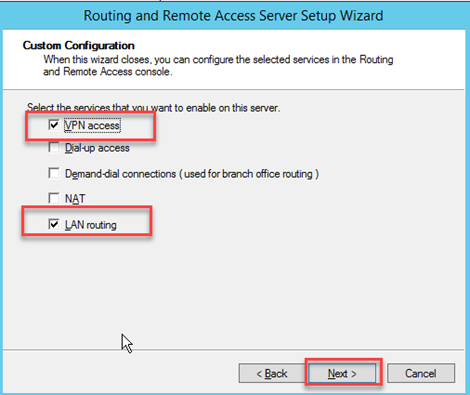The height and width of the screenshot is (395, 470).
Task: Click the 'VPN access' label text
Action: 92,126
